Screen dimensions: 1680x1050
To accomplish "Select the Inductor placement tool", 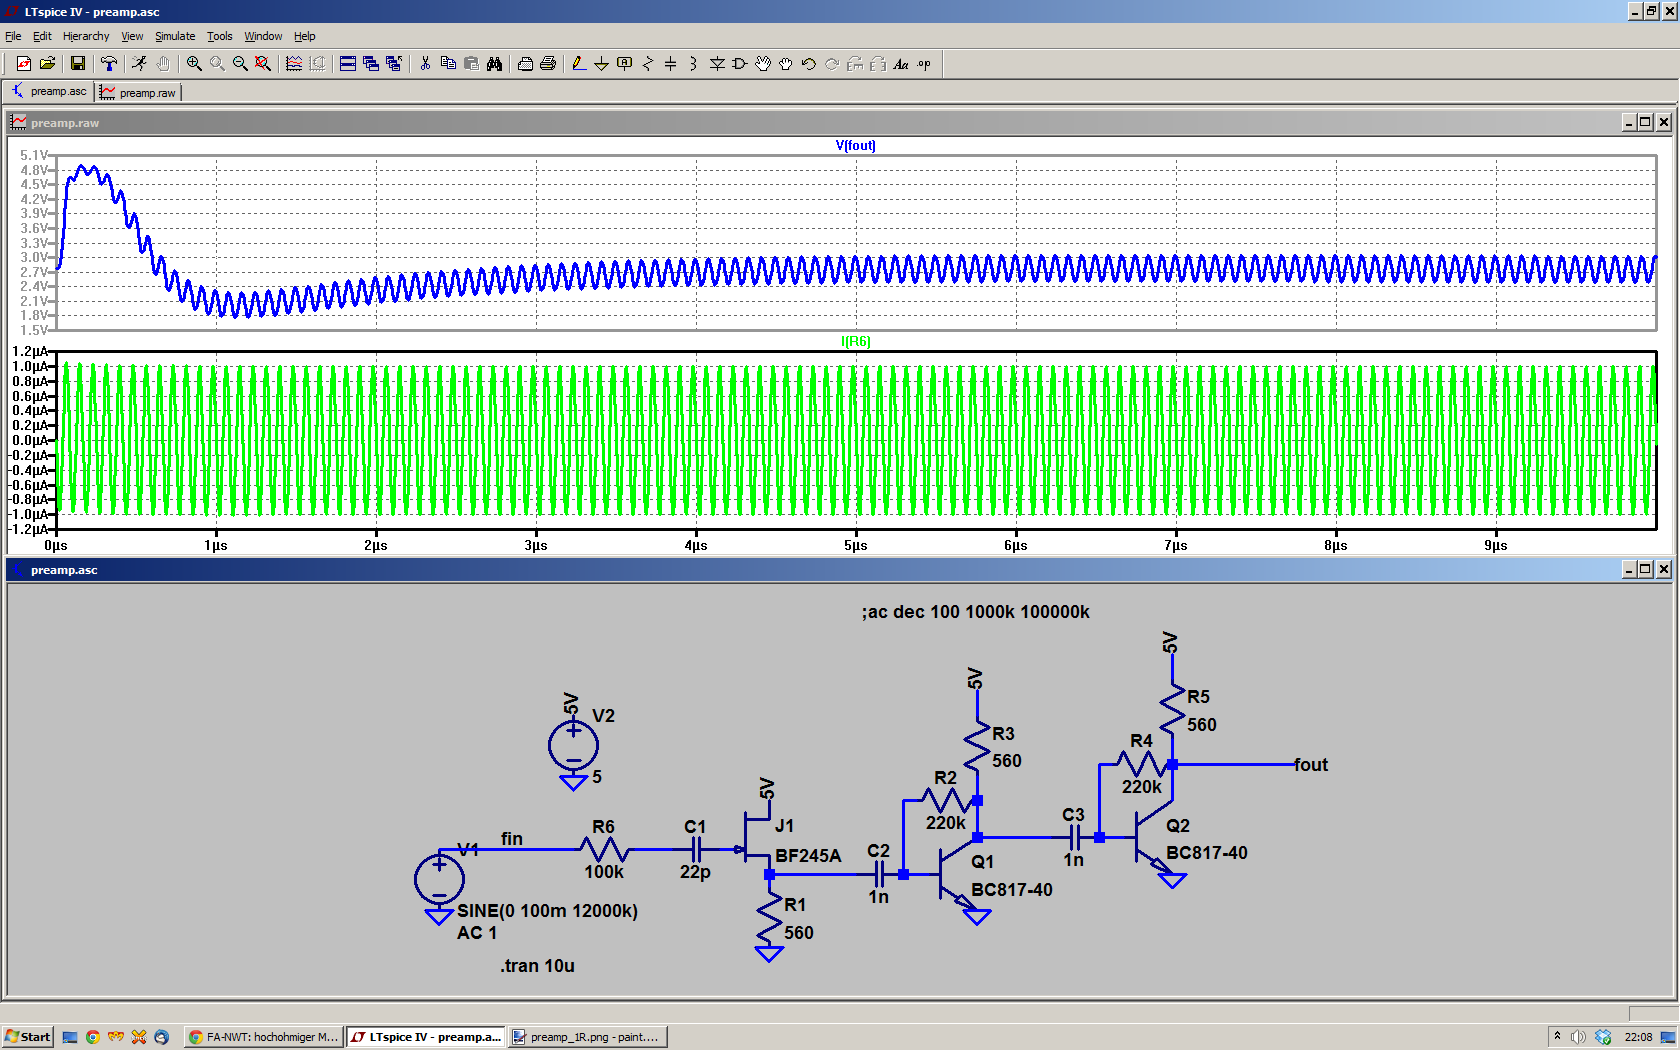I will click(693, 64).
